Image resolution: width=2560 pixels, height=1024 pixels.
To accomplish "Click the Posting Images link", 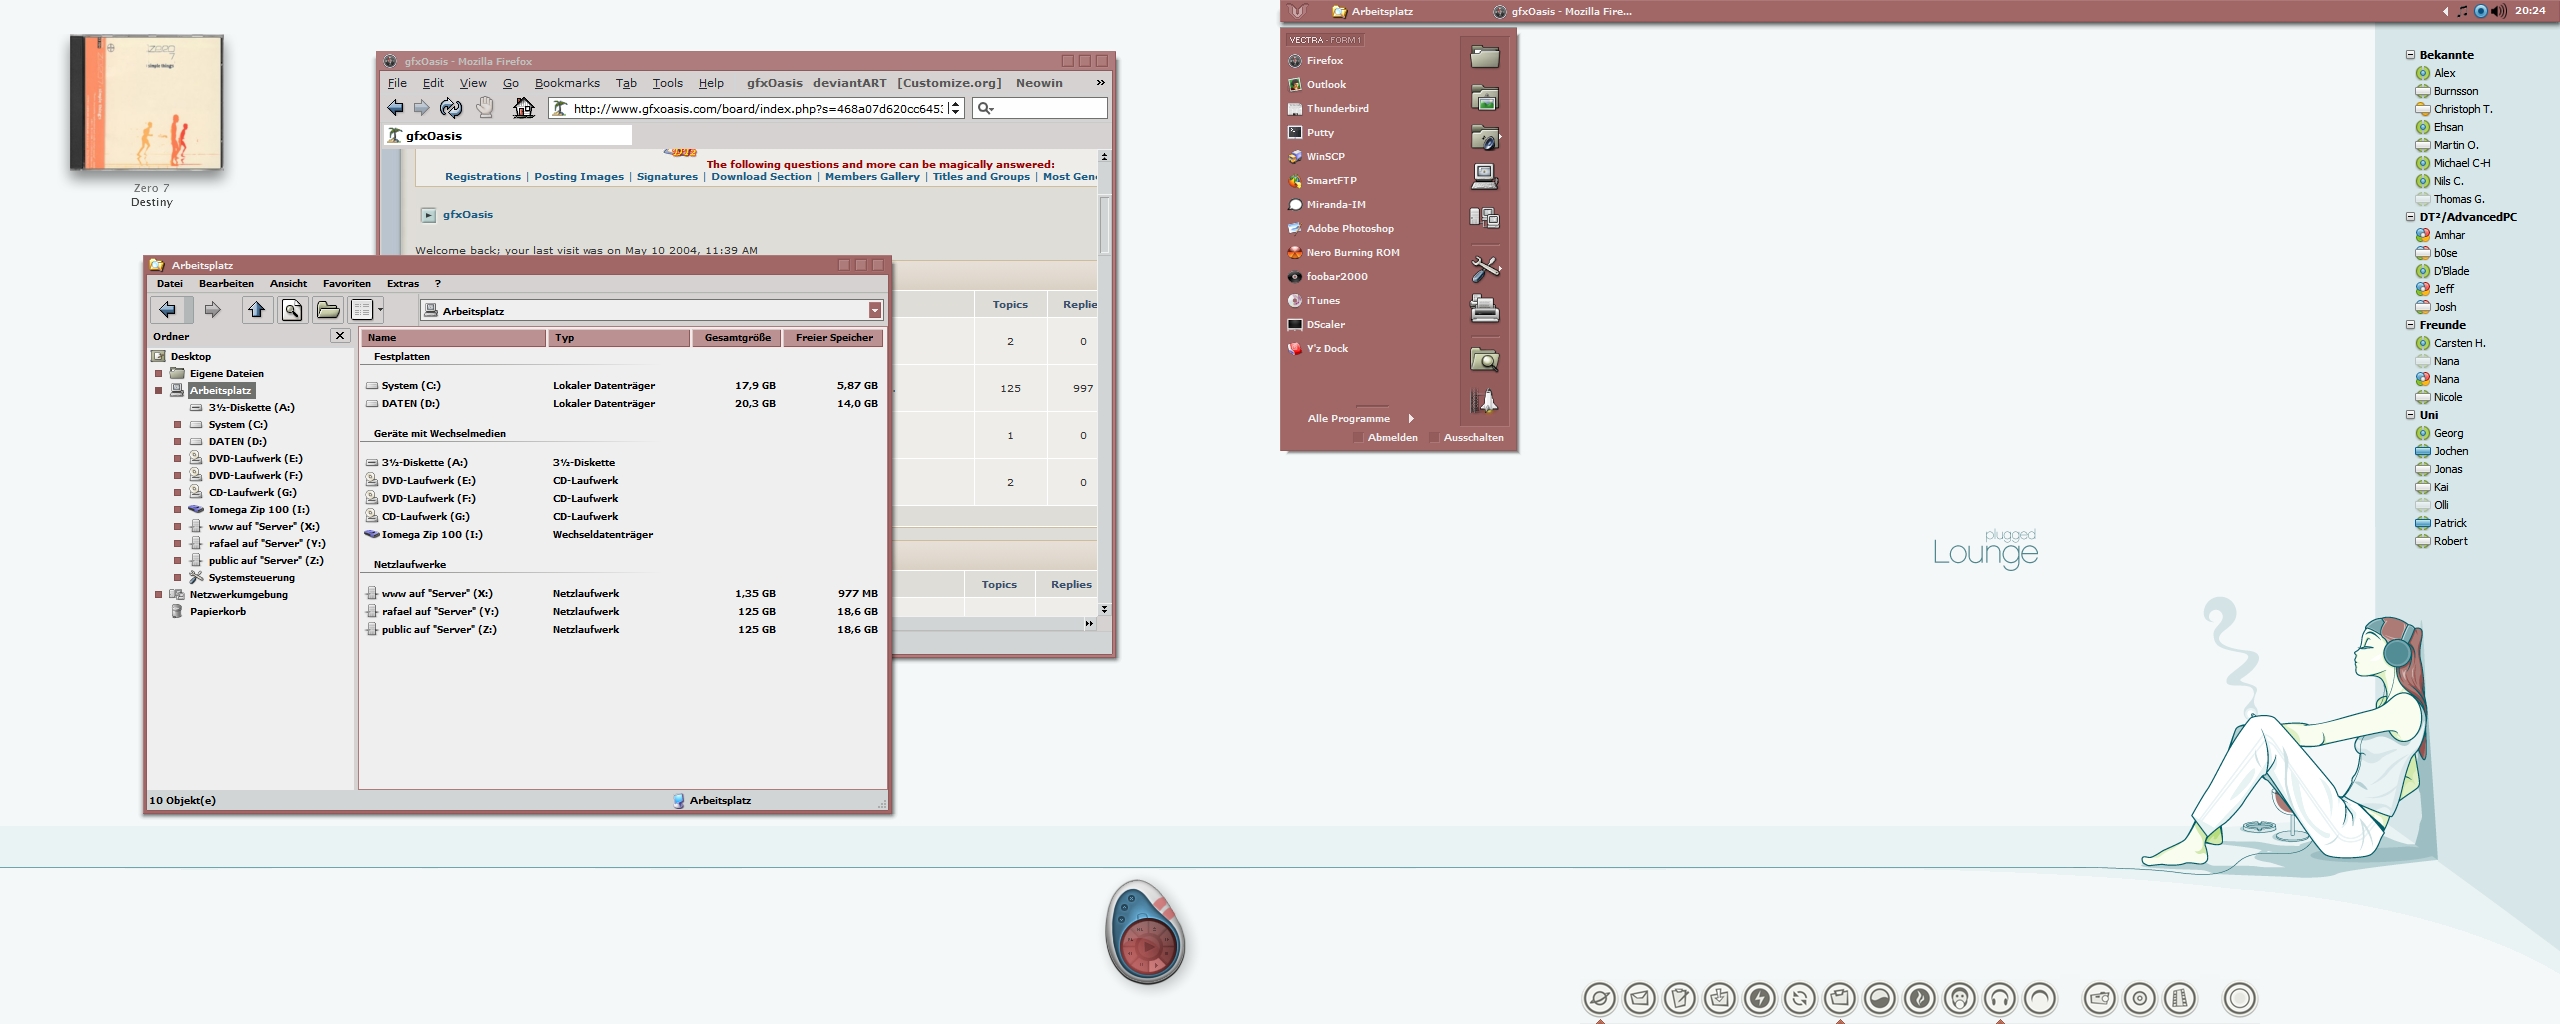I will coord(578,177).
